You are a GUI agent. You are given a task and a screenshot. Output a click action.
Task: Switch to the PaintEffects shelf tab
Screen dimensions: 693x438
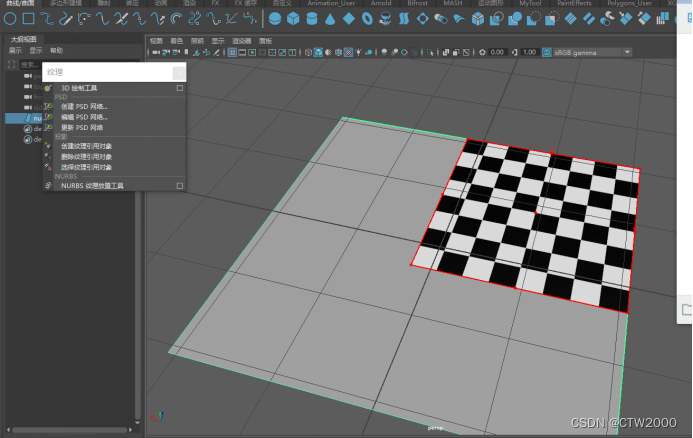pos(574,3)
